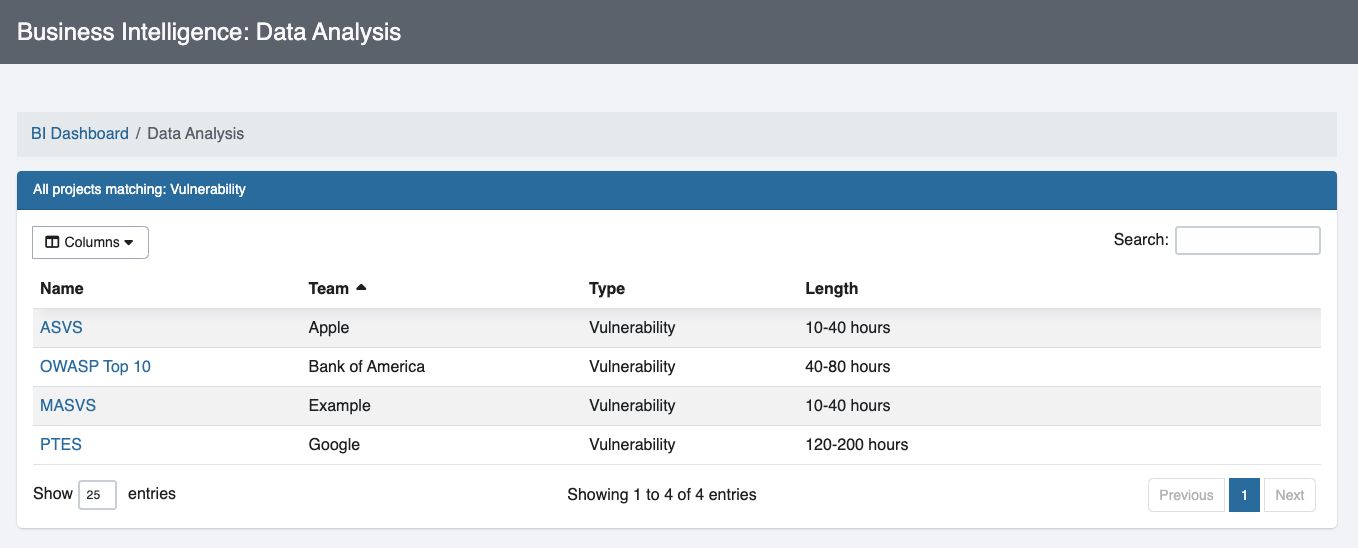The width and height of the screenshot is (1358, 548).
Task: Click 'Showing 1 to 4 of 4 entries' text
Action: (662, 494)
